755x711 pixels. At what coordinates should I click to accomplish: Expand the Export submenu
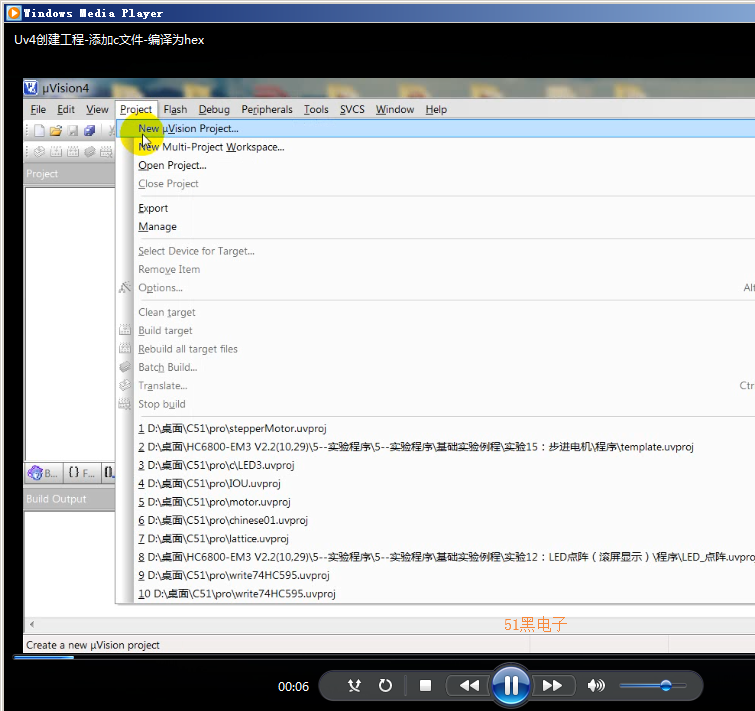click(436, 208)
